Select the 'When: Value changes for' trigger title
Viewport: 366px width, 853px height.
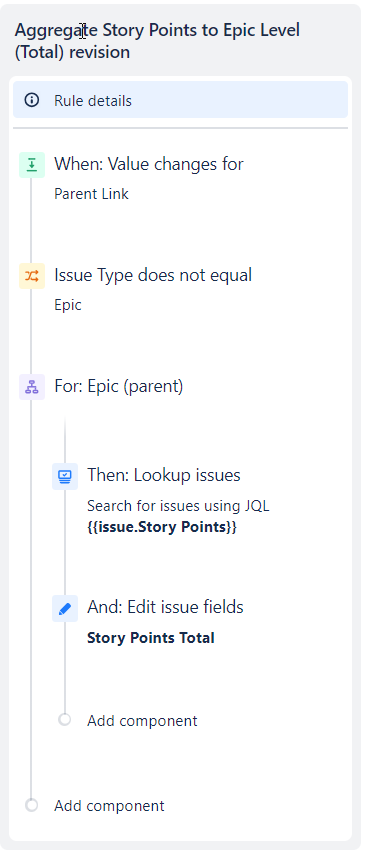point(148,164)
